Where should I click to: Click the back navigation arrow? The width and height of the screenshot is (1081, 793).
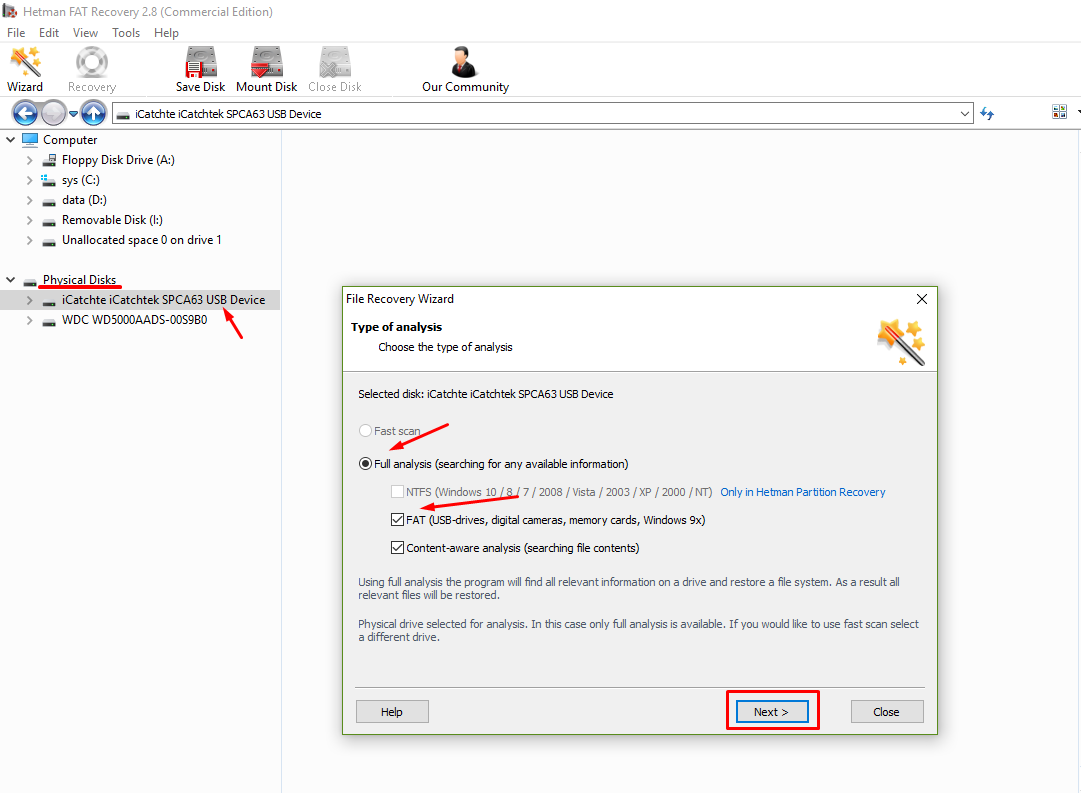click(x=25, y=113)
